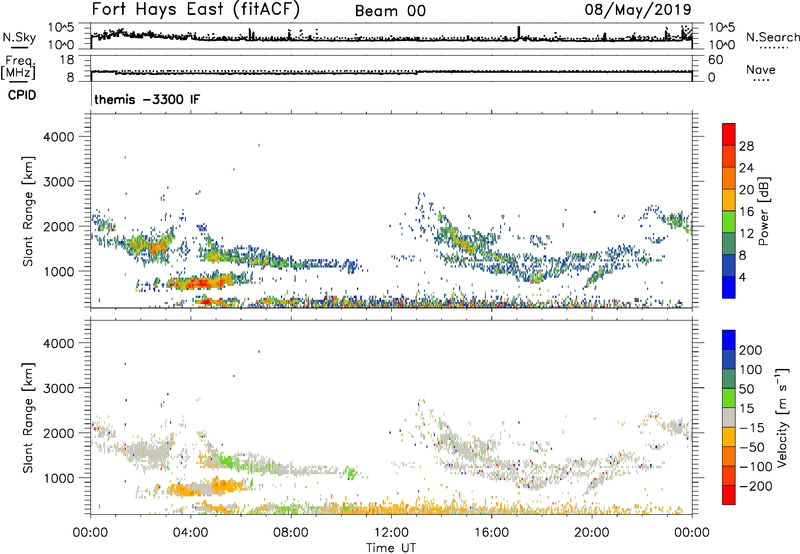
Task: Click the 'CPID' row label
Action: [22, 95]
